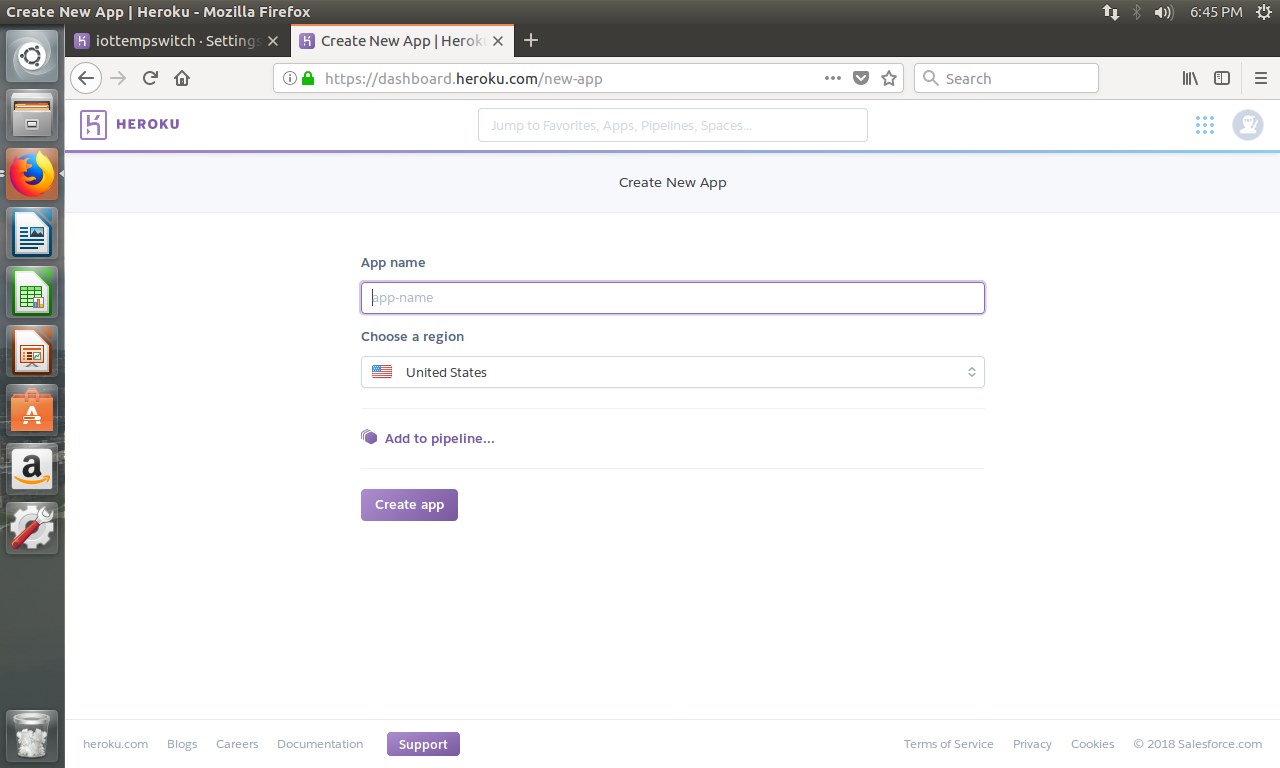Close the Create New App tab

tap(497, 41)
